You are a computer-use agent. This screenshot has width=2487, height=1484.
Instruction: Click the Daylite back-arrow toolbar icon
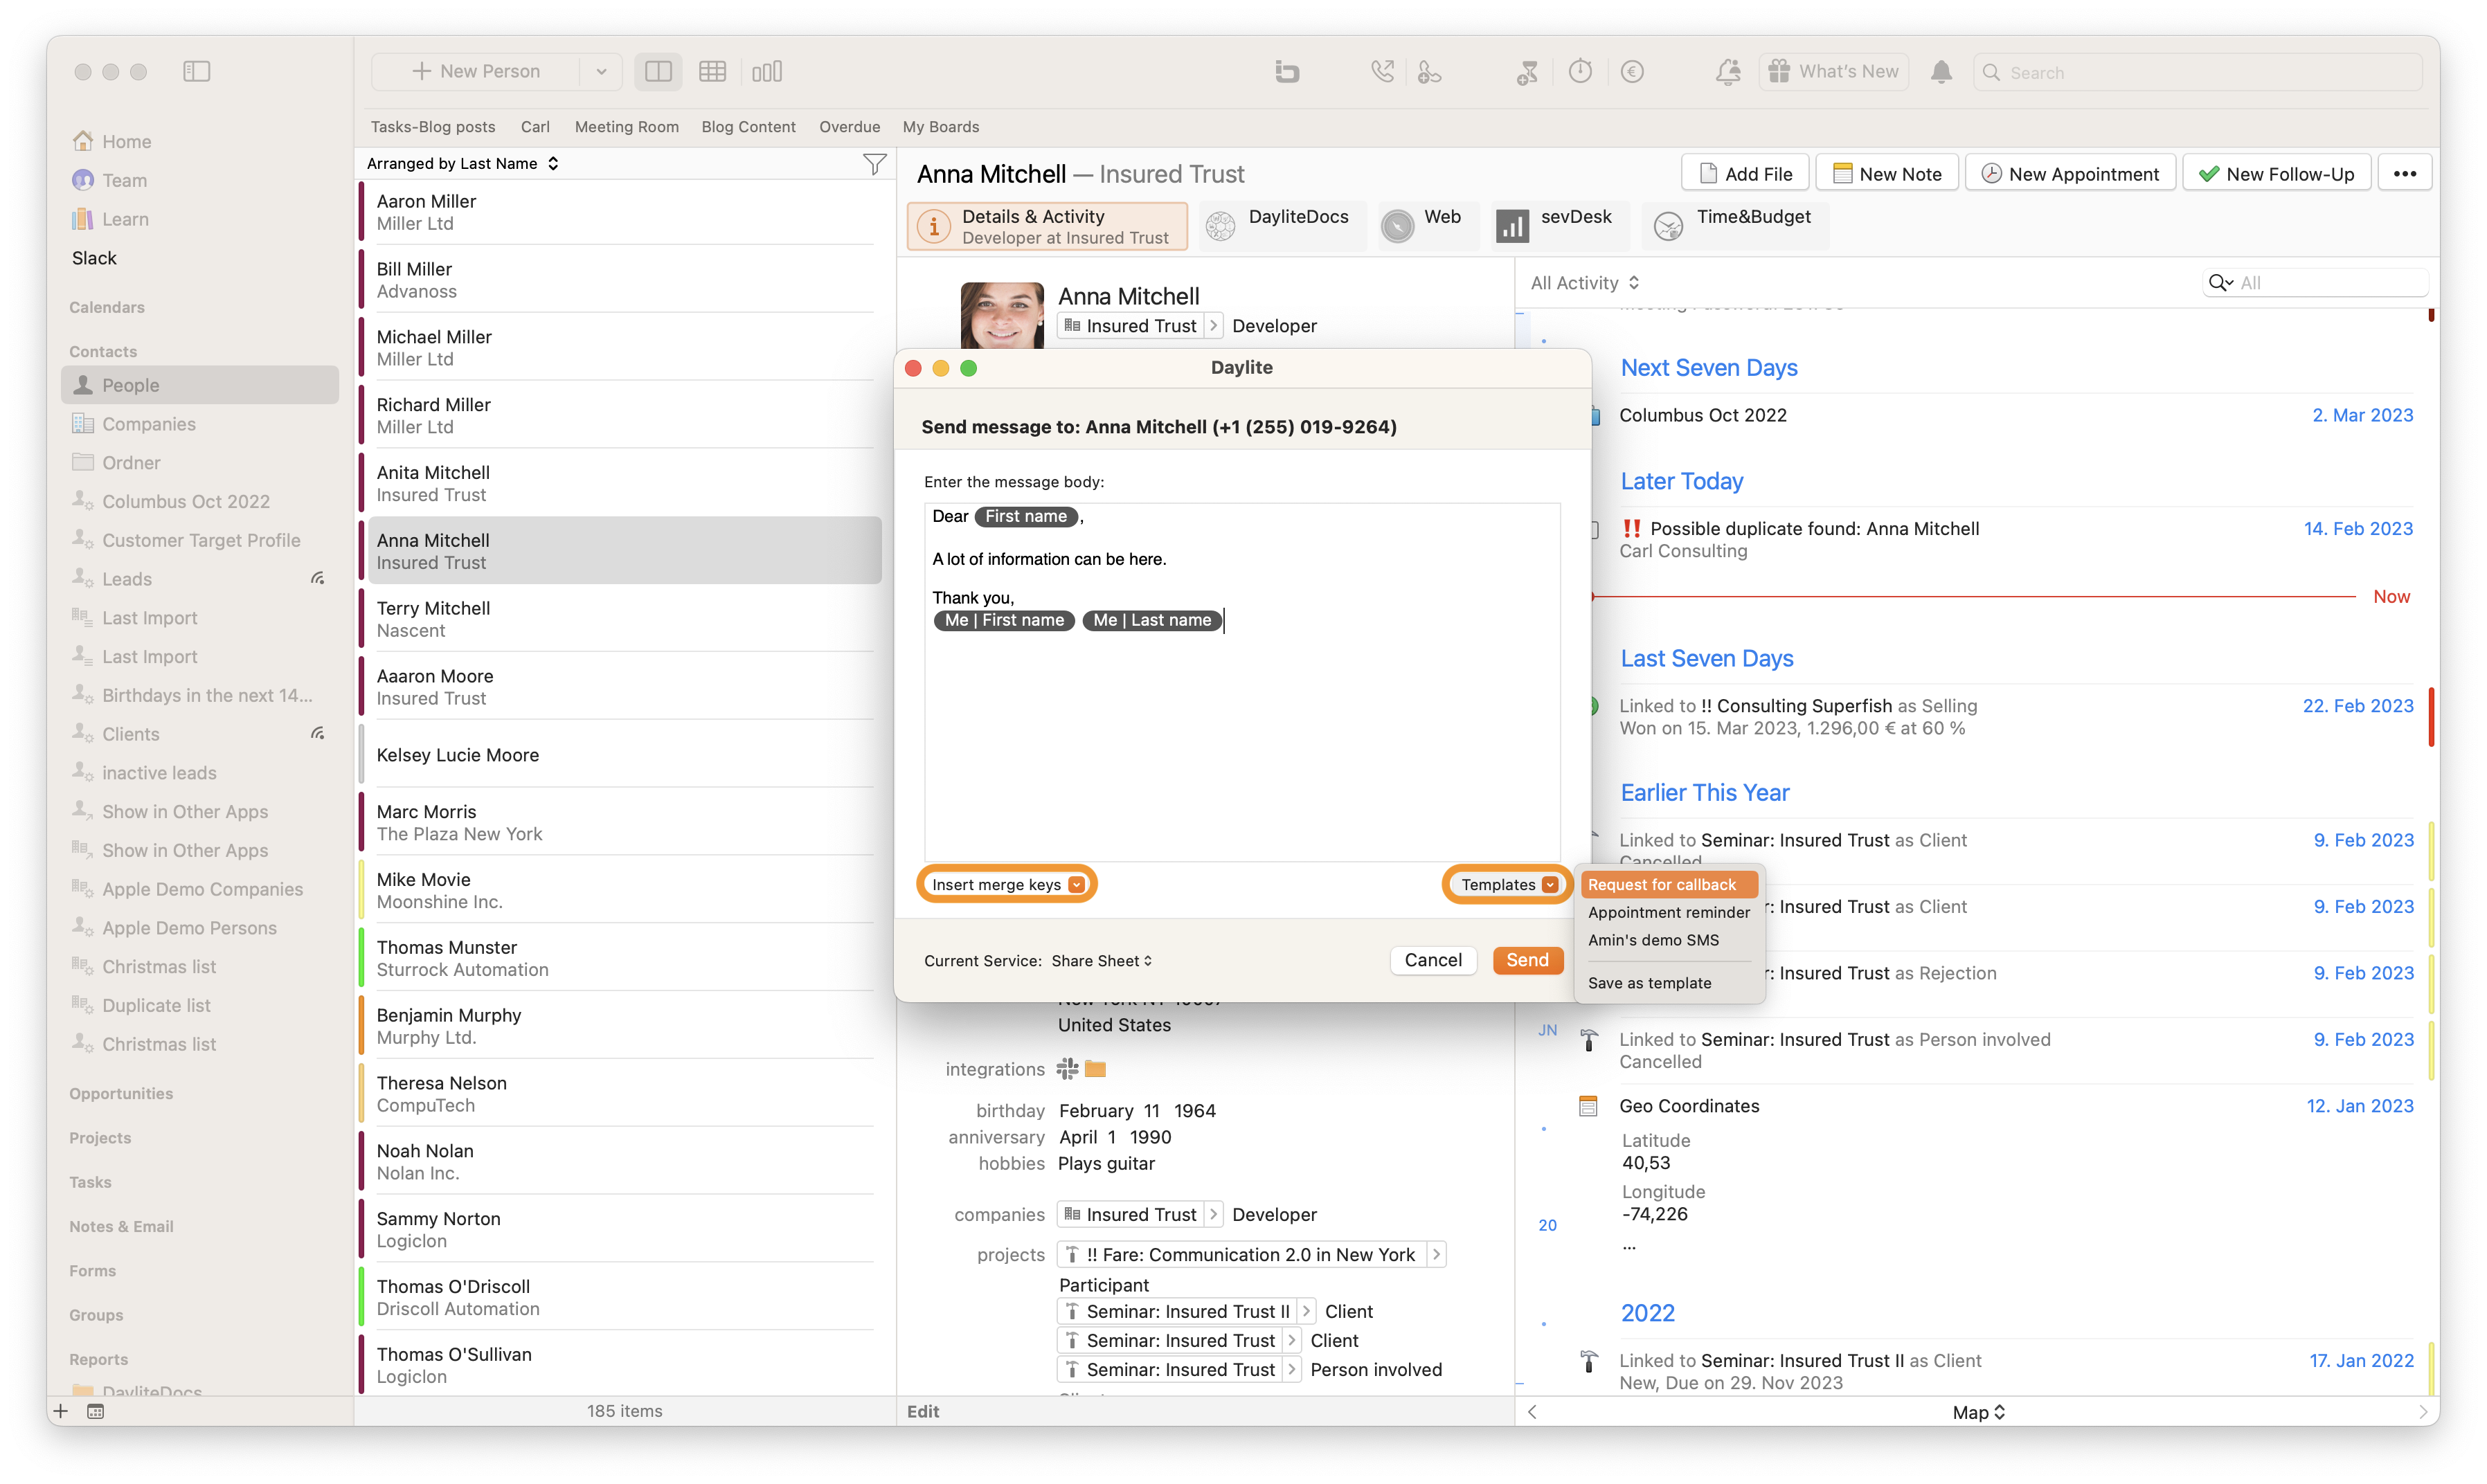click(x=1286, y=71)
